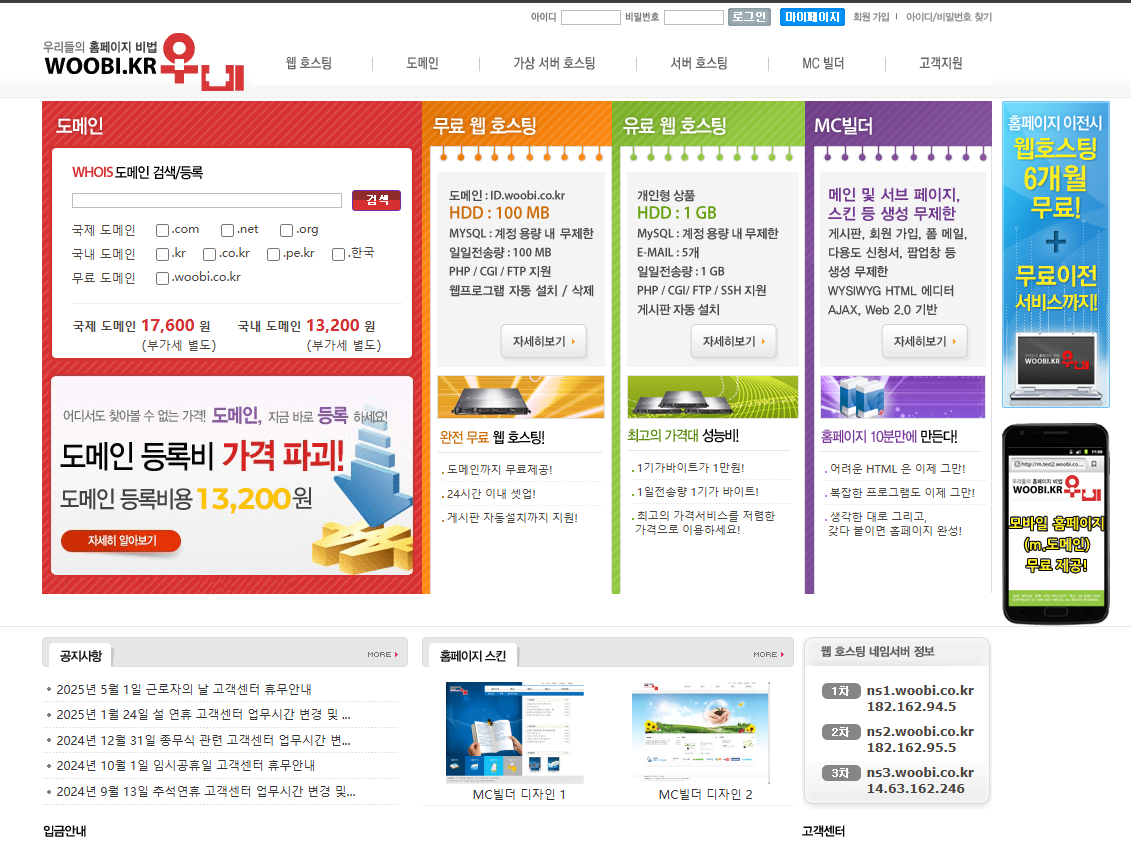Check the .com domain checkbox
The height and width of the screenshot is (843, 1131).
(162, 230)
